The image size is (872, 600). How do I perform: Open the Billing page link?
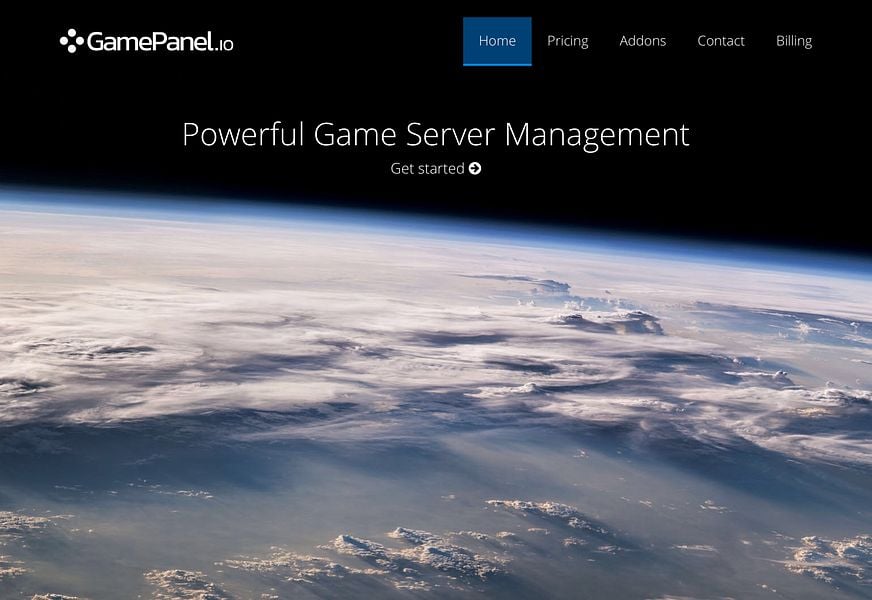pyautogui.click(x=794, y=41)
